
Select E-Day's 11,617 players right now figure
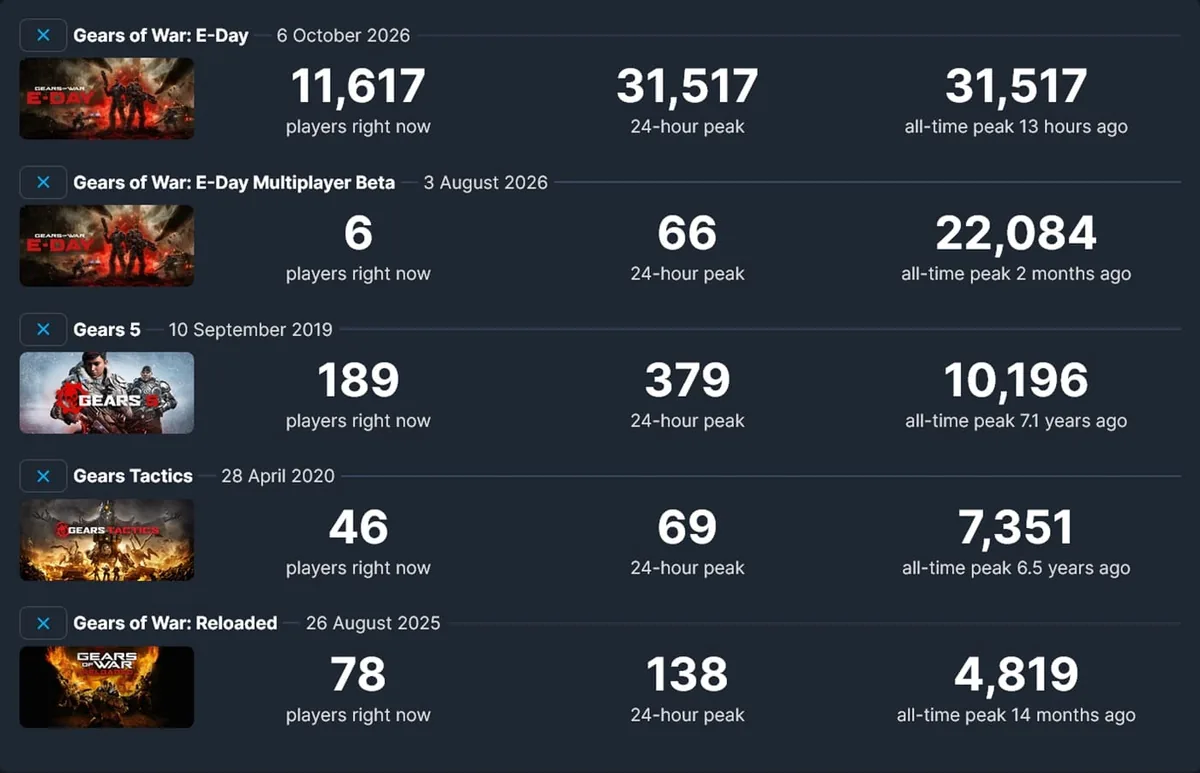pyautogui.click(x=358, y=87)
